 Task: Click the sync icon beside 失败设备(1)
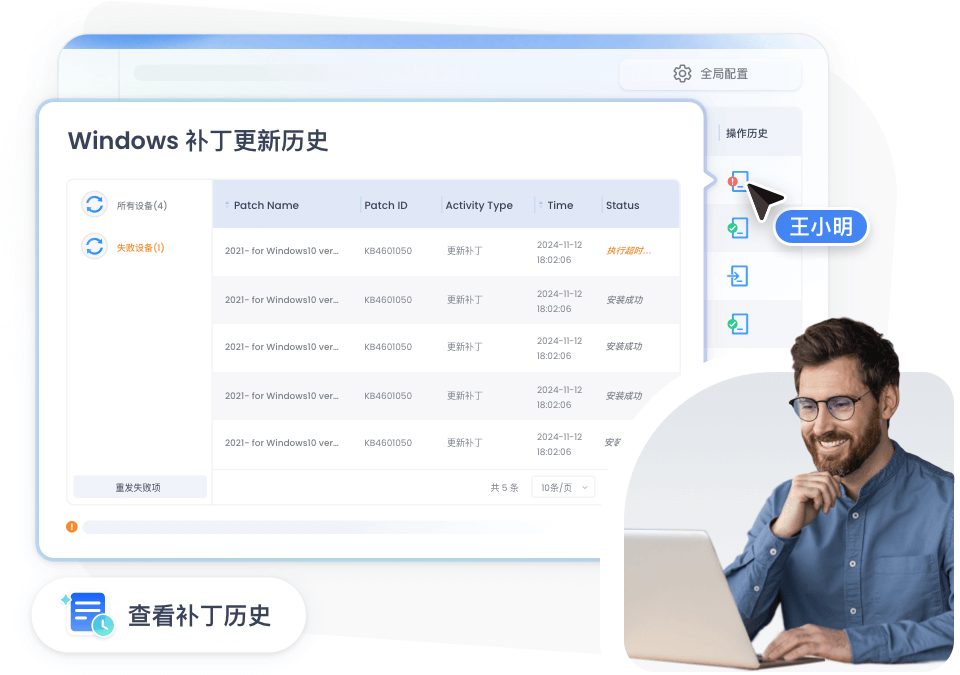(x=95, y=247)
